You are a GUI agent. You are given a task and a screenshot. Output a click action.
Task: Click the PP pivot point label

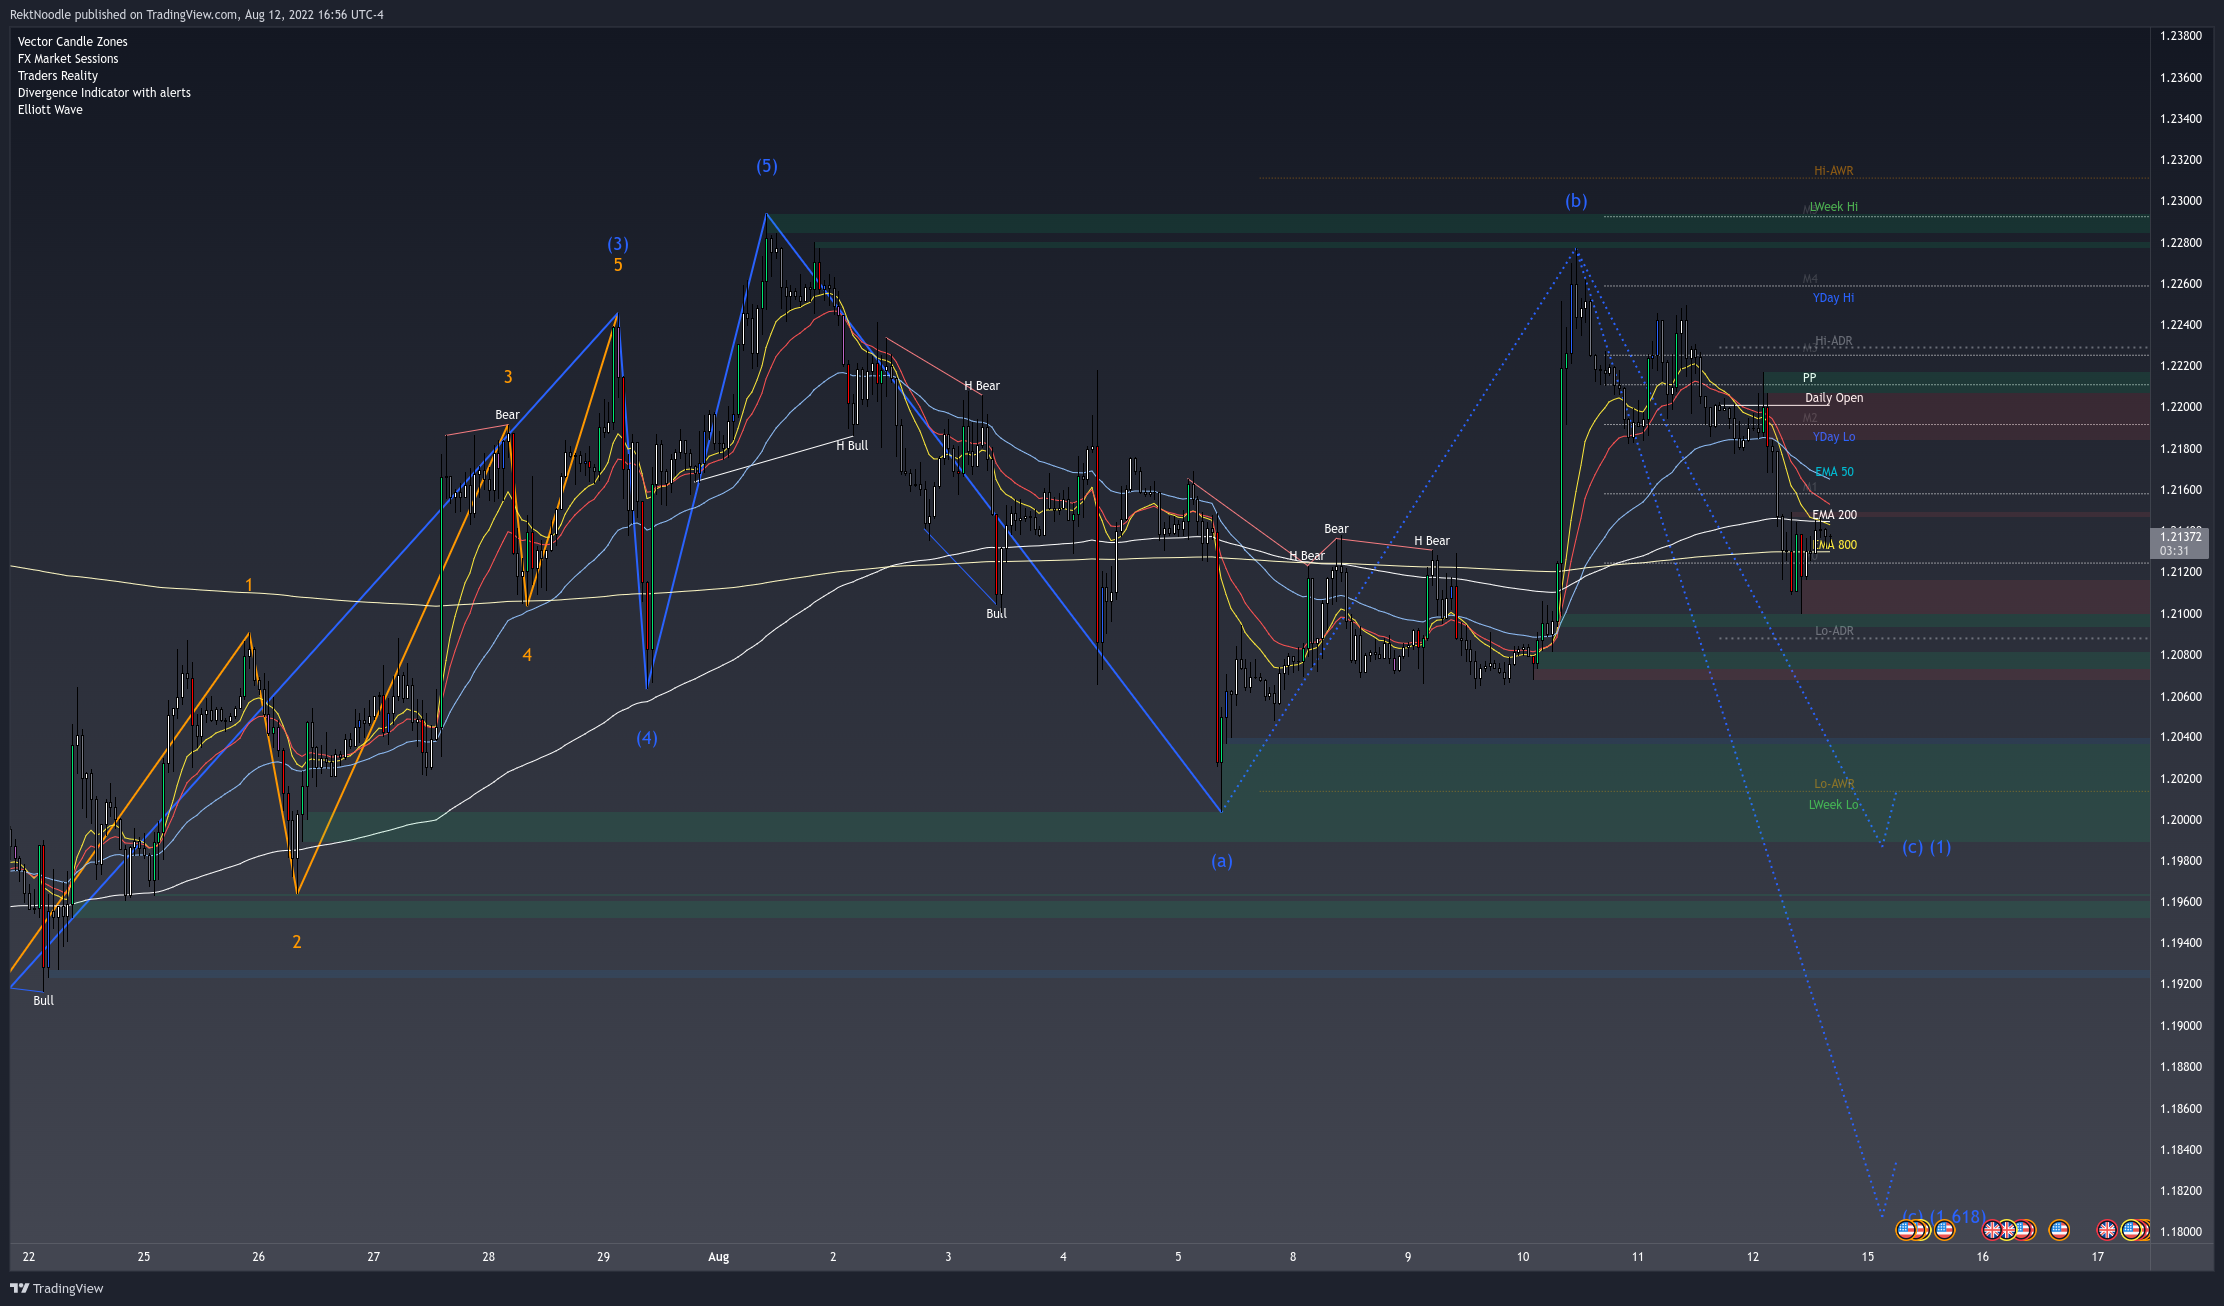point(1810,378)
